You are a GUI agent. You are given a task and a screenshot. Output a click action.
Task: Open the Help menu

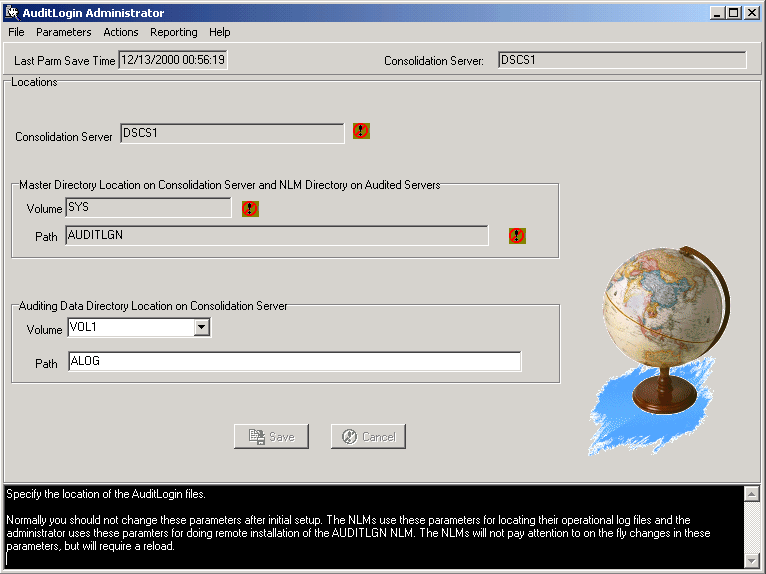[x=219, y=32]
